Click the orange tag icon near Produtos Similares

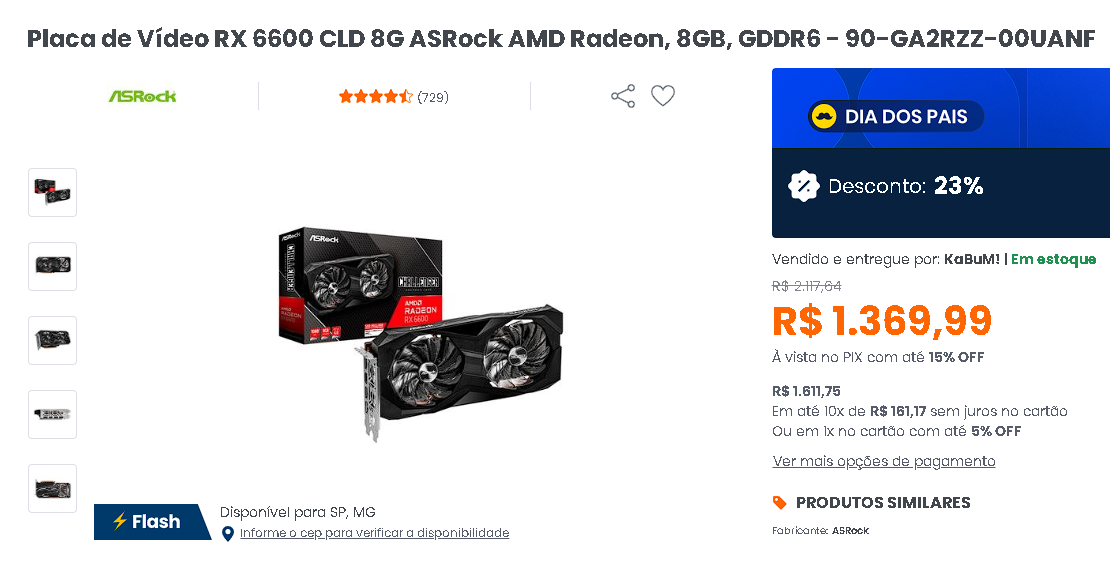[x=779, y=503]
